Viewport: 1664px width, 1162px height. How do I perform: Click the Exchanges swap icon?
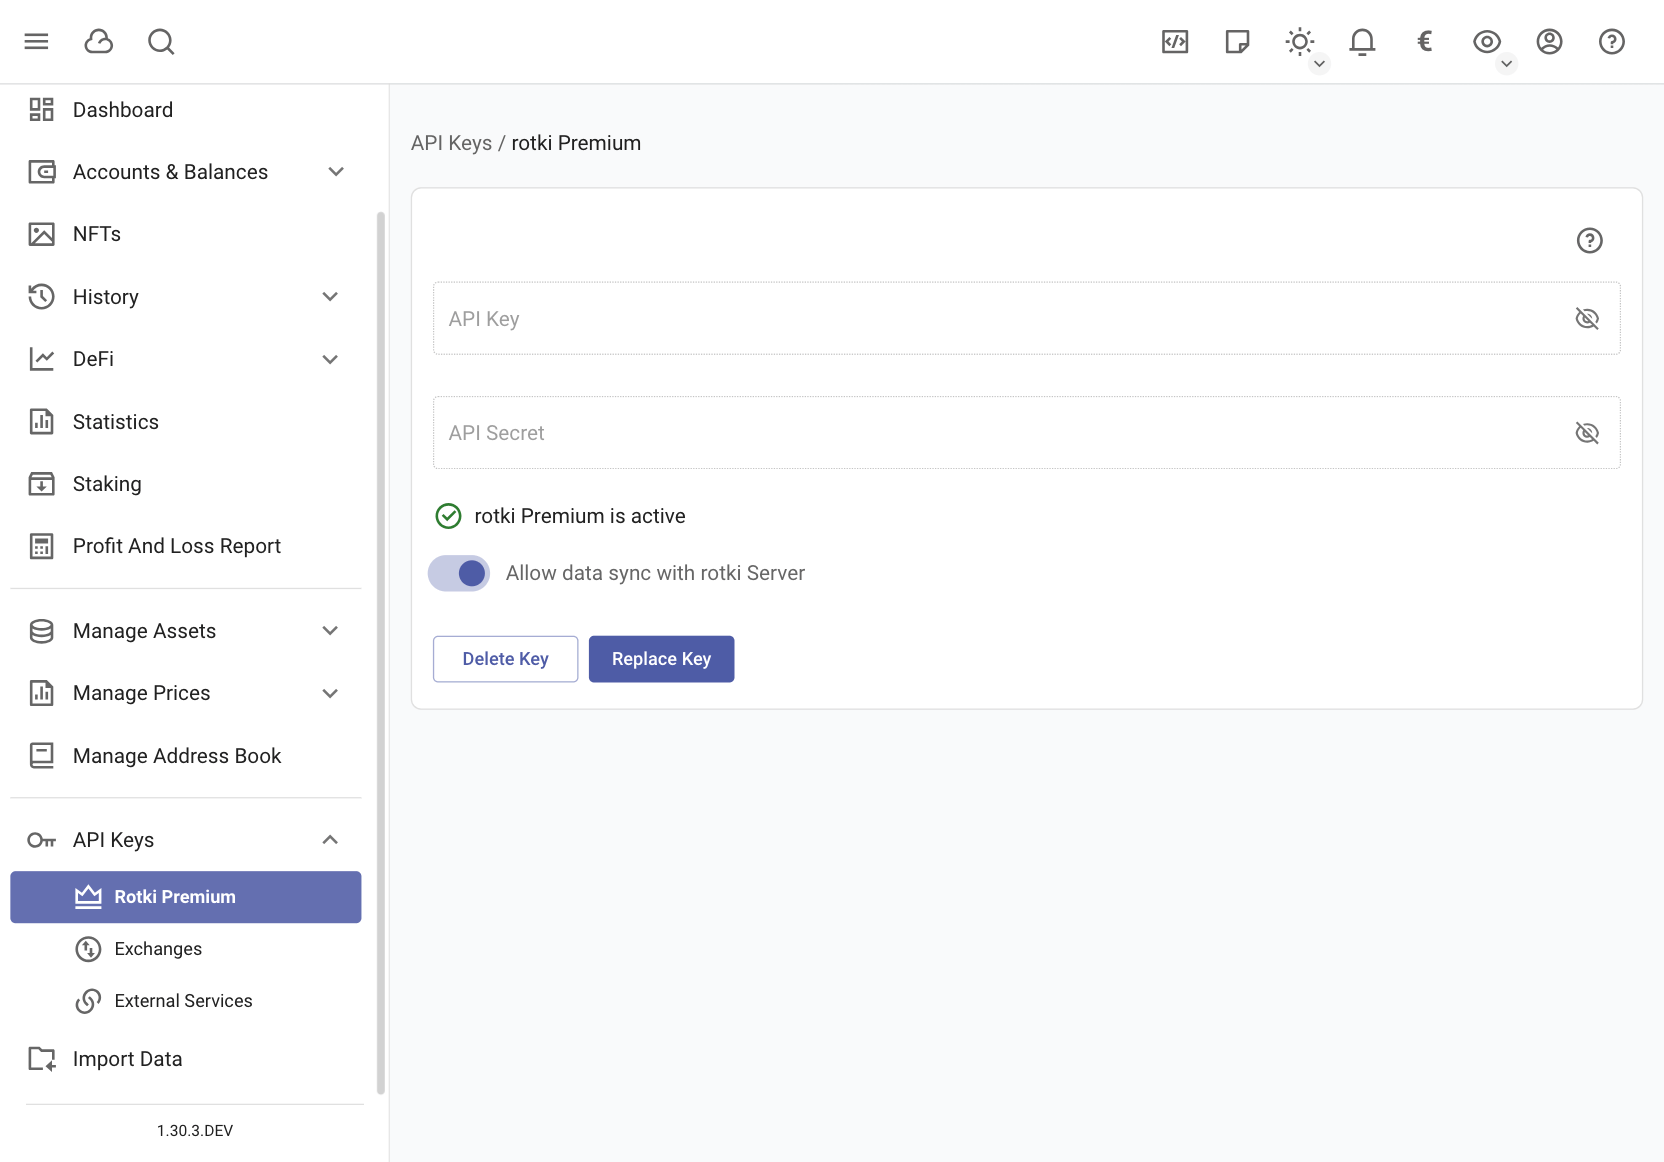pos(88,949)
